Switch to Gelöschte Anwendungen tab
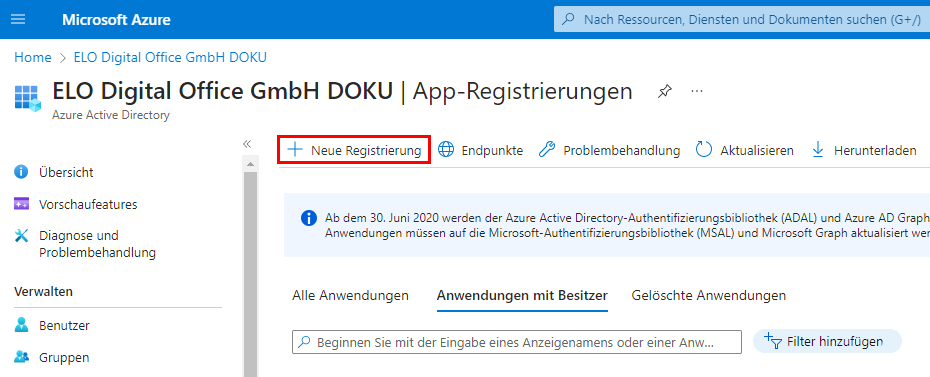This screenshot has width=930, height=377. click(x=709, y=295)
